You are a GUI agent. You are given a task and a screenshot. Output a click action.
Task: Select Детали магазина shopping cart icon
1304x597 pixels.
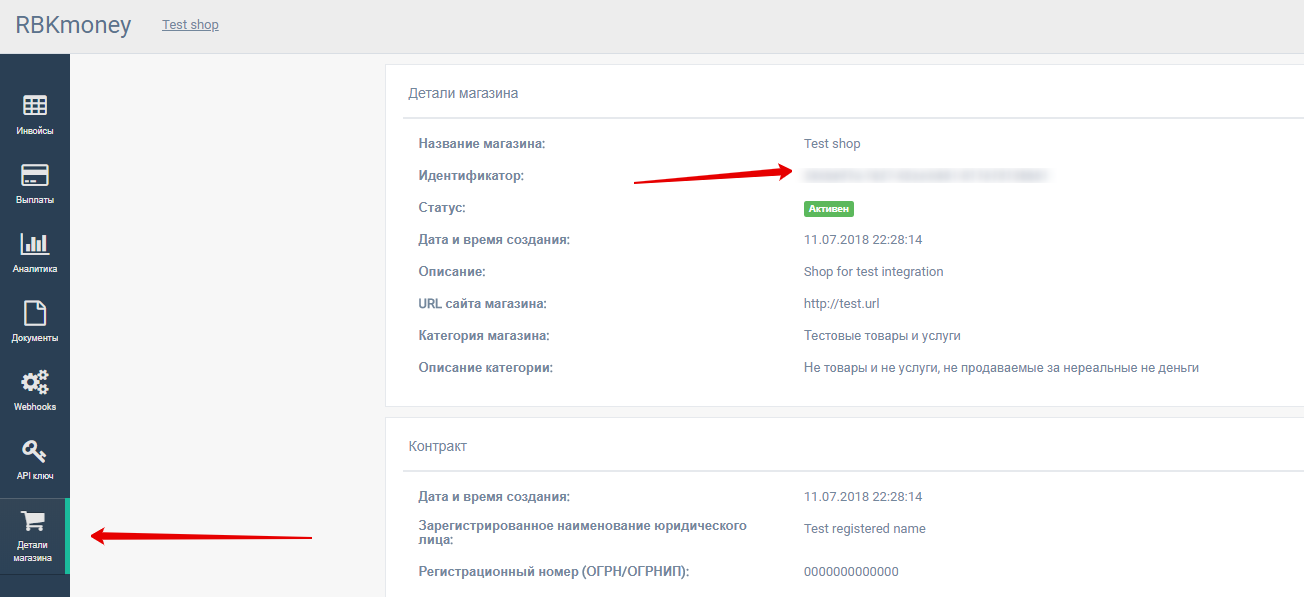click(x=34, y=521)
